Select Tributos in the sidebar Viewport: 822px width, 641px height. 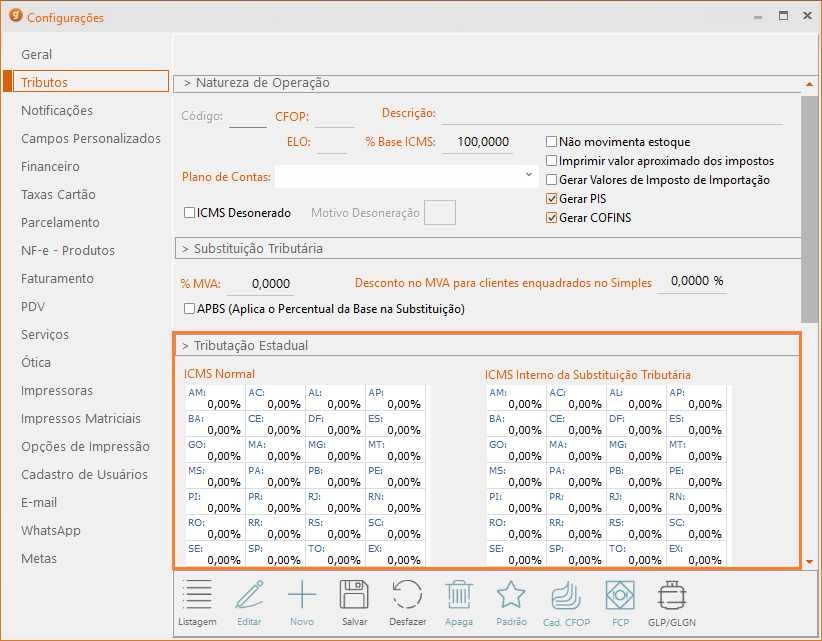point(91,82)
